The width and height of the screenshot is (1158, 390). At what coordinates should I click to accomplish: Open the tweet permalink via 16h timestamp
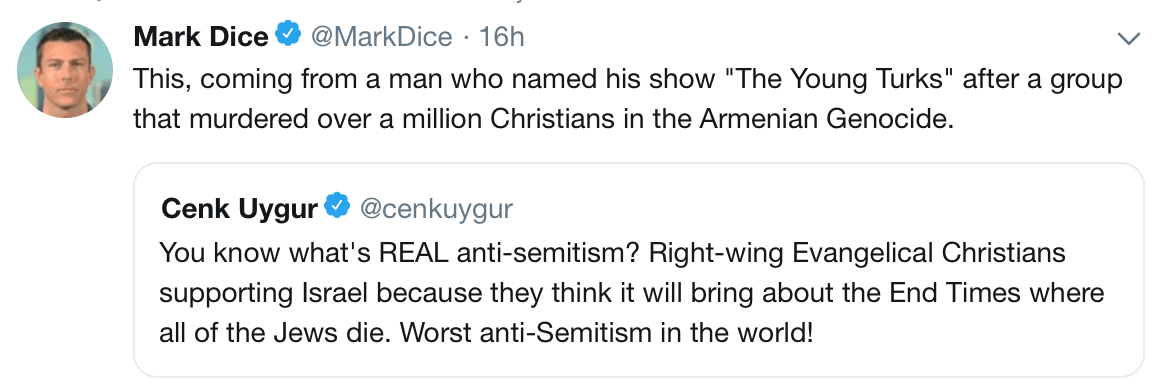(502, 36)
